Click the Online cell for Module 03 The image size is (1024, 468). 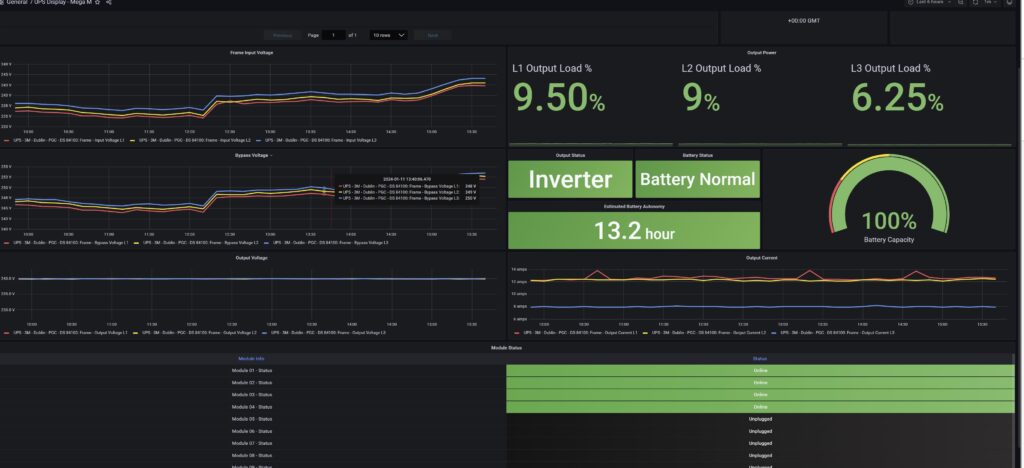pyautogui.click(x=760, y=395)
